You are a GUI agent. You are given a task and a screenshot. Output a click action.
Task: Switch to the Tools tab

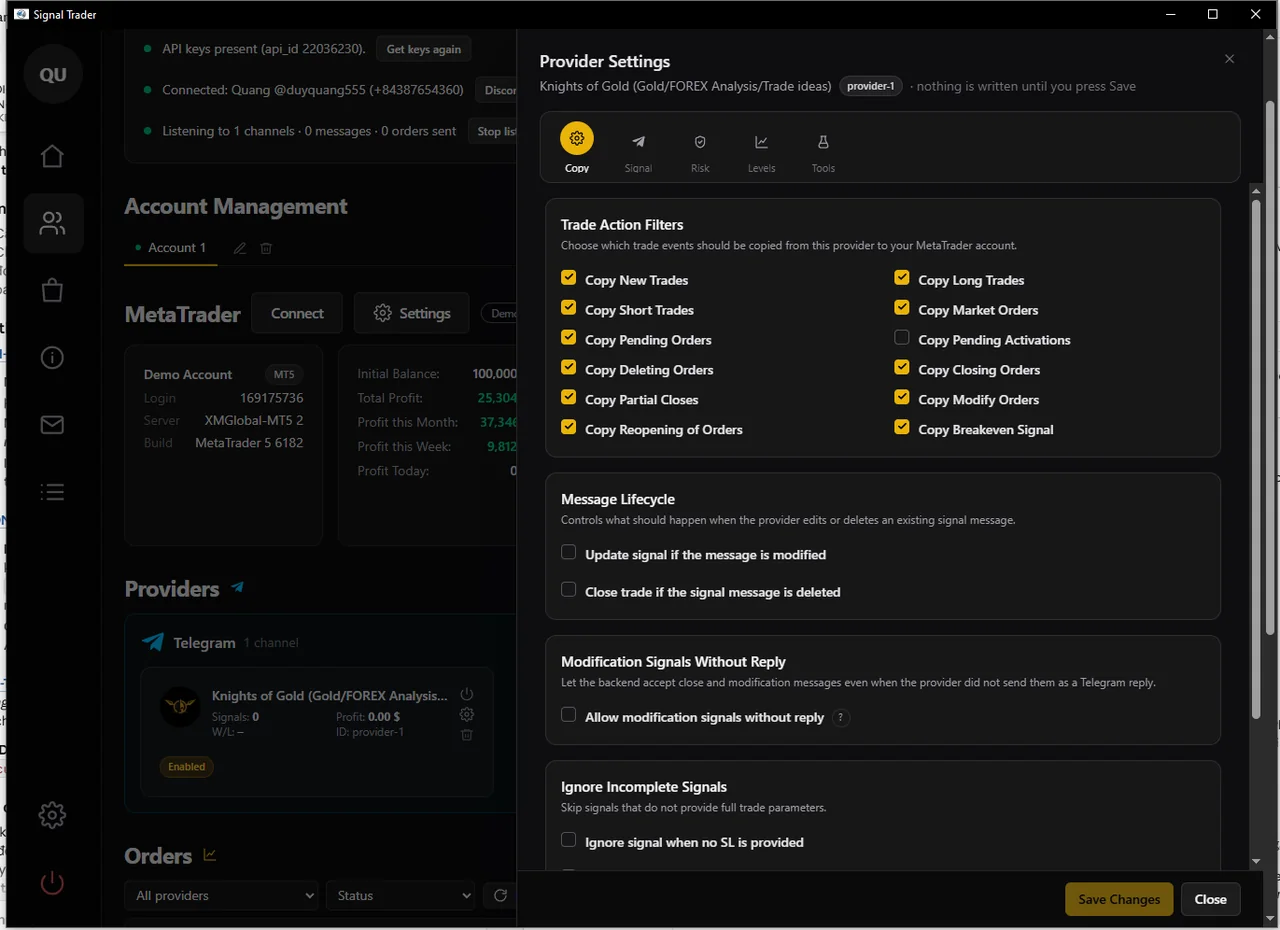click(x=823, y=153)
